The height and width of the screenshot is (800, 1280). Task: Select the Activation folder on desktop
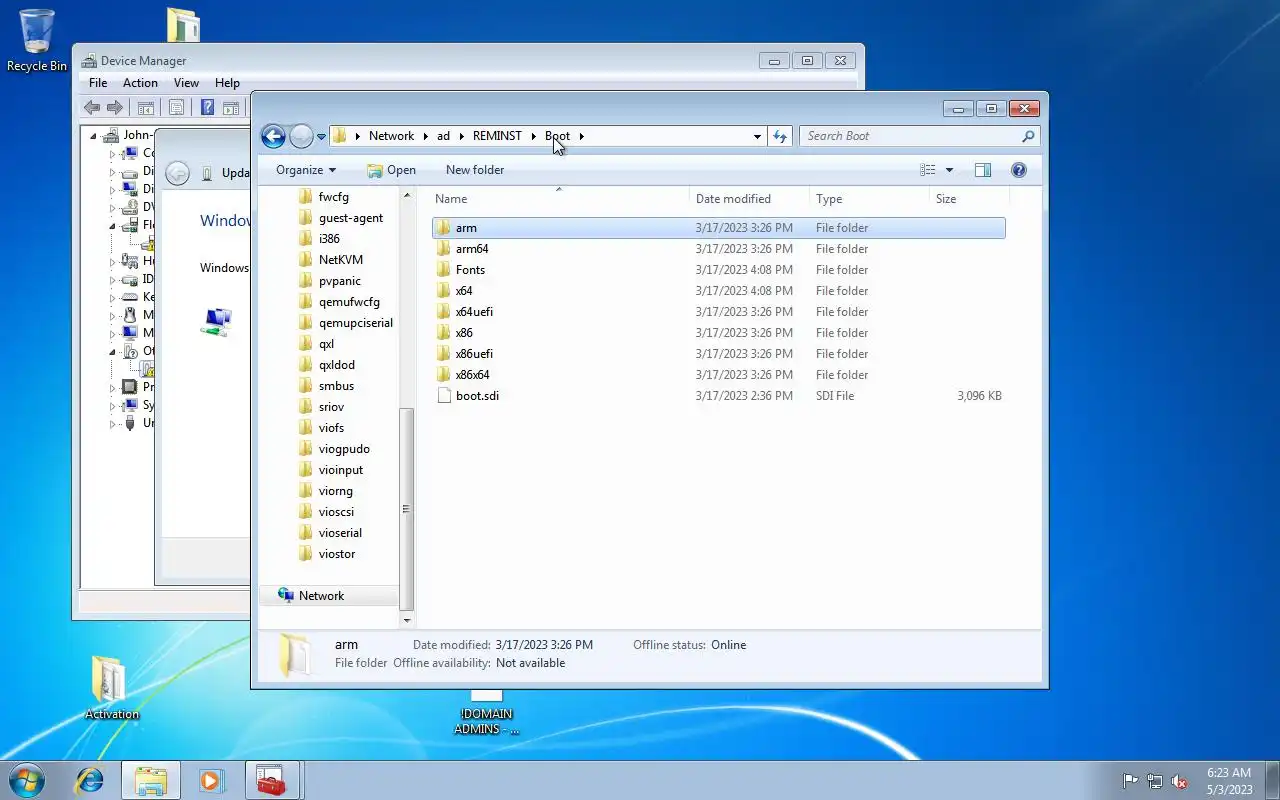pos(111,687)
